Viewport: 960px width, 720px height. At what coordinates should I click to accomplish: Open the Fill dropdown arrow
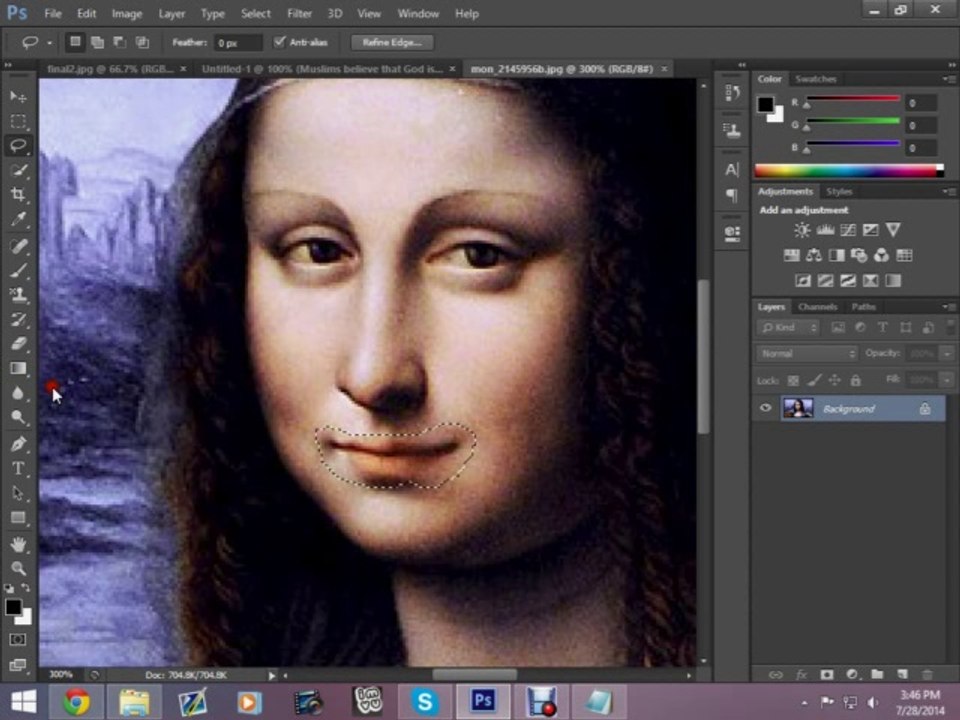click(947, 380)
